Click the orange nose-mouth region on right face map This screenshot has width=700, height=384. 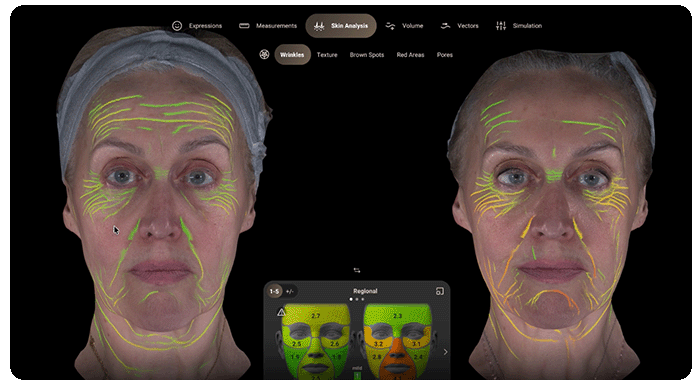click(x=397, y=359)
